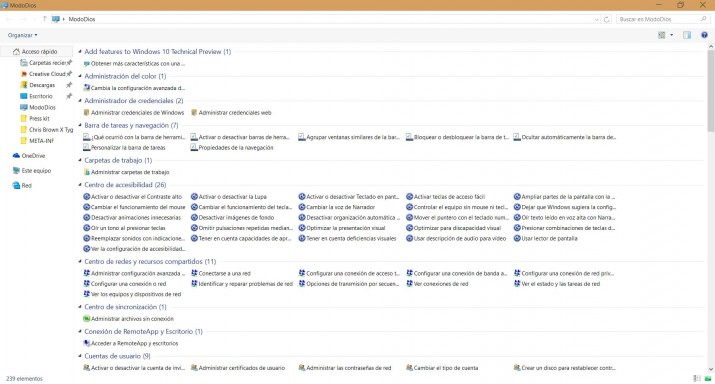The width and height of the screenshot is (715, 384).
Task: Collapse Administrador de credenciales group
Action: point(80,100)
